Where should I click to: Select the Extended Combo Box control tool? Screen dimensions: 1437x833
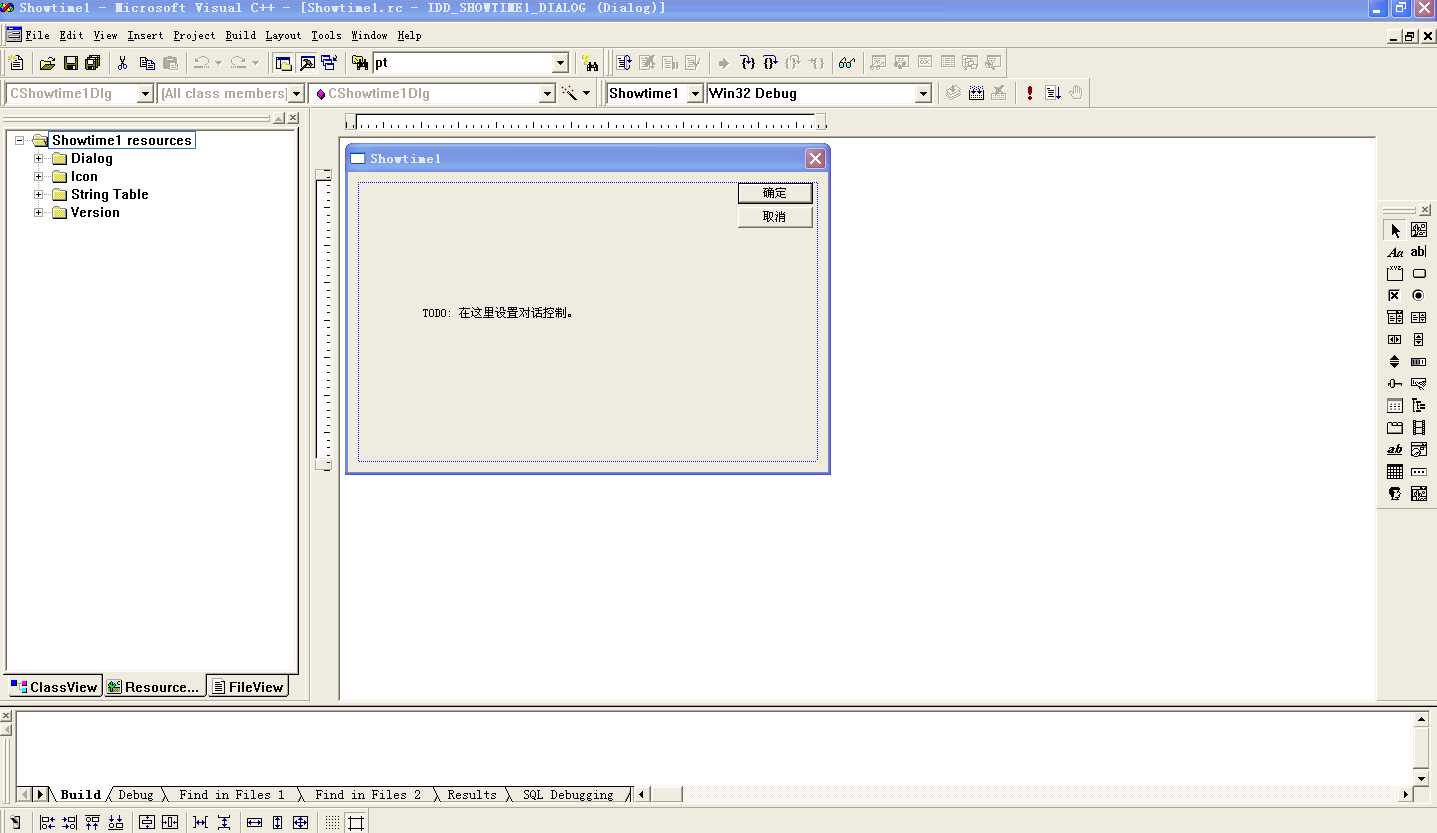[1419, 494]
